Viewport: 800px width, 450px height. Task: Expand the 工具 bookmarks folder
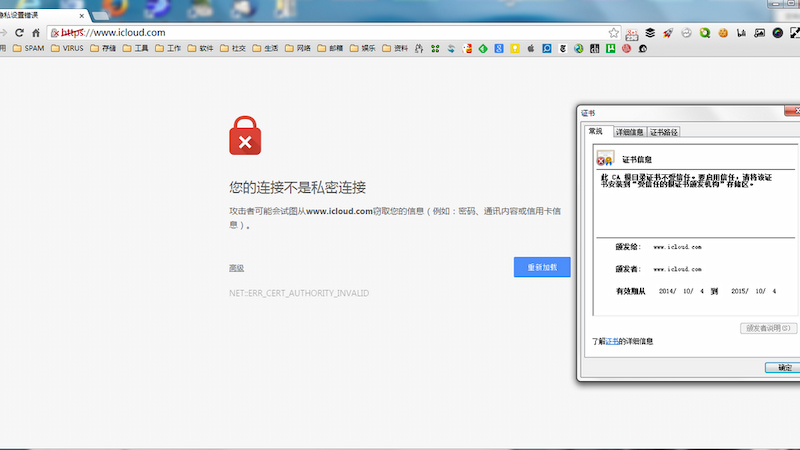click(x=136, y=48)
